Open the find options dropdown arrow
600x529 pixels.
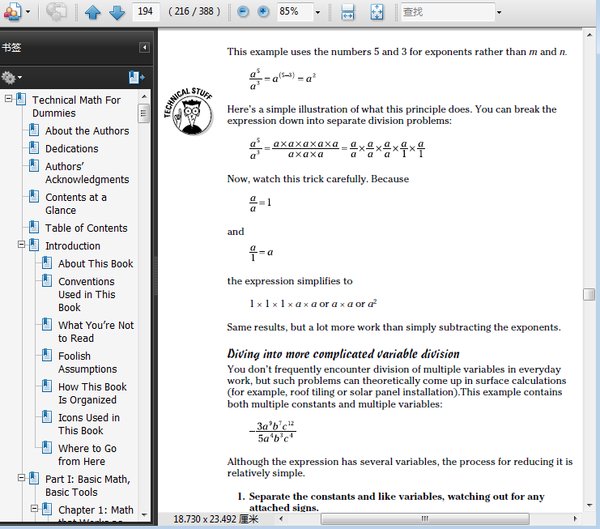coord(499,12)
